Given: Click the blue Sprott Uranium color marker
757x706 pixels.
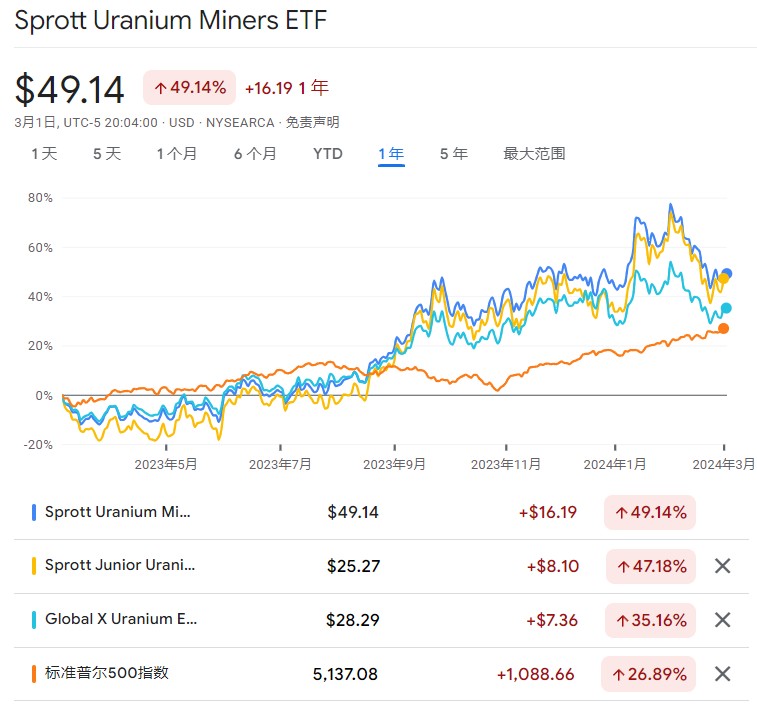Looking at the screenshot, I should pos(35,512).
